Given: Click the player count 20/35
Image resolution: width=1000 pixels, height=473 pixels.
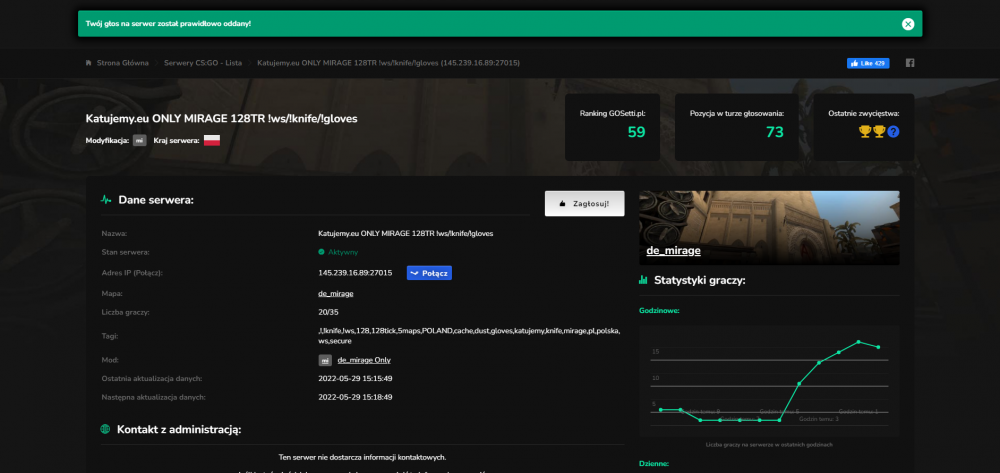Looking at the screenshot, I should point(328,312).
